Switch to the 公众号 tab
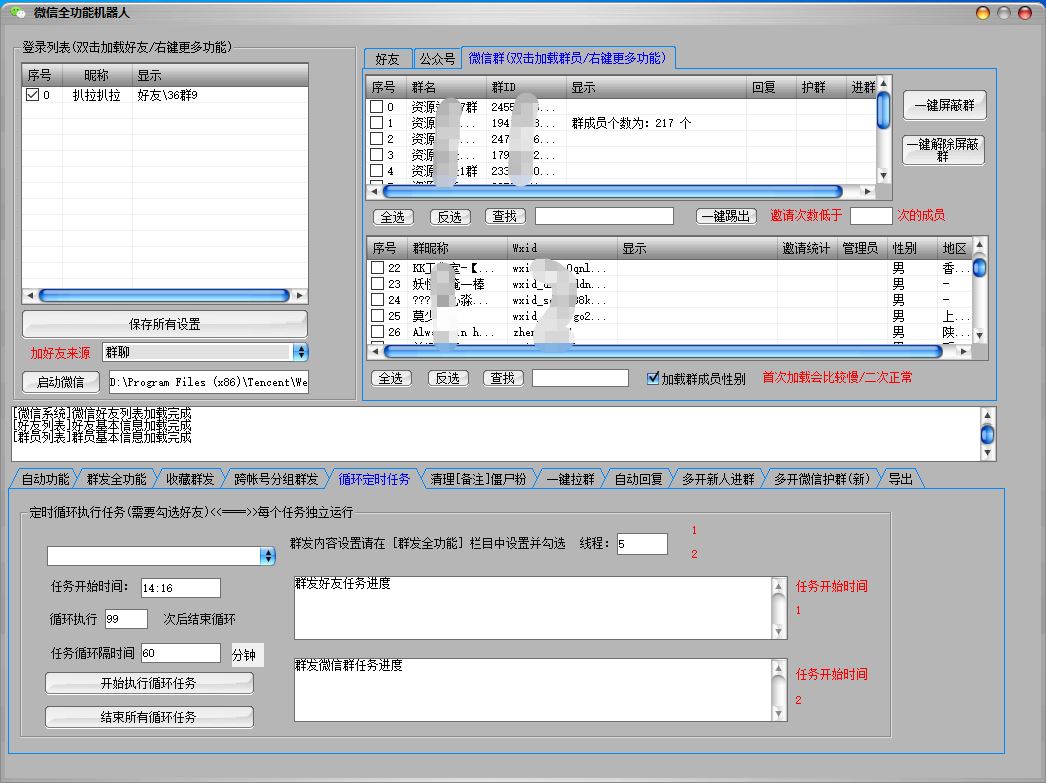1046x783 pixels. point(437,59)
